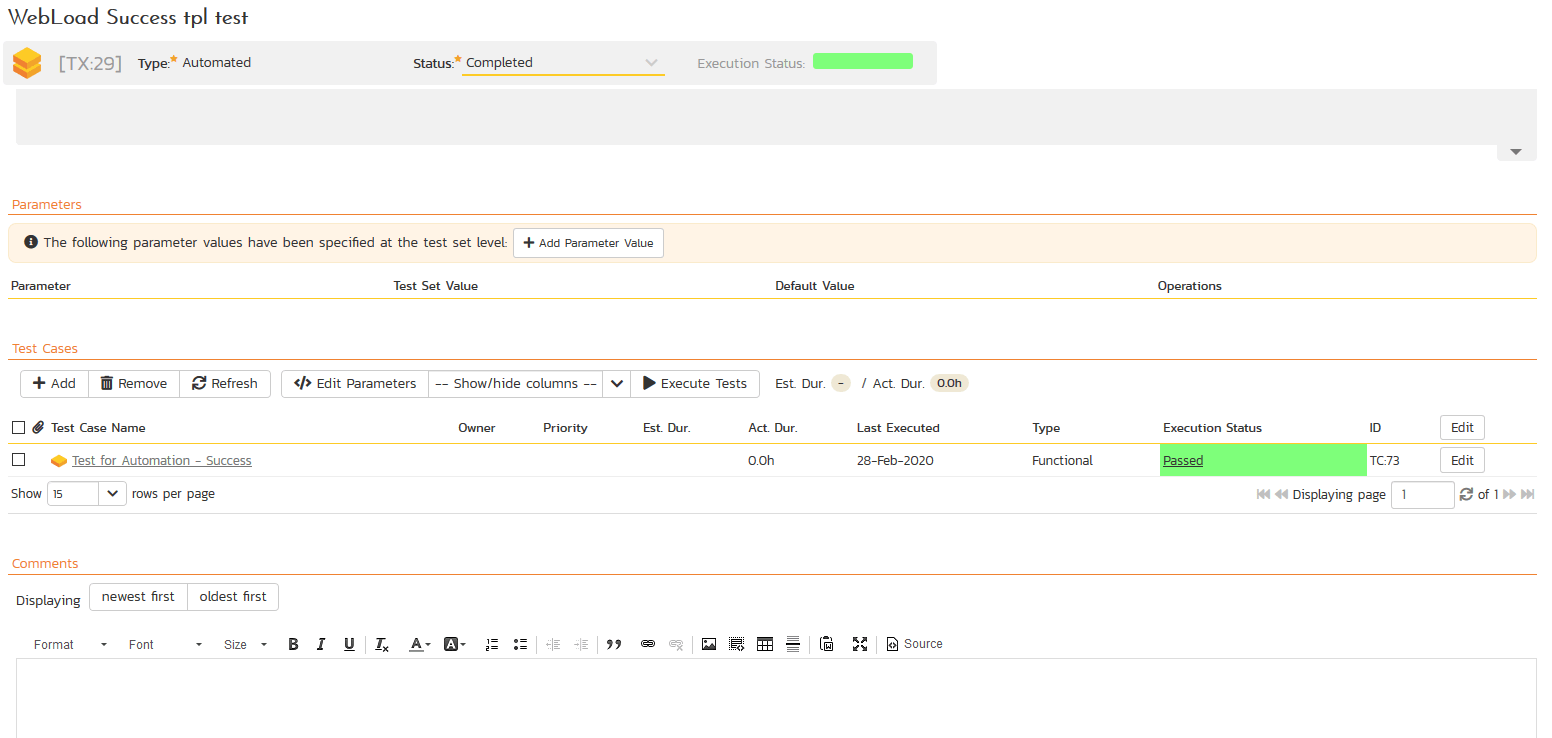Click the Paste from Word icon
1552x738 pixels.
(x=827, y=644)
